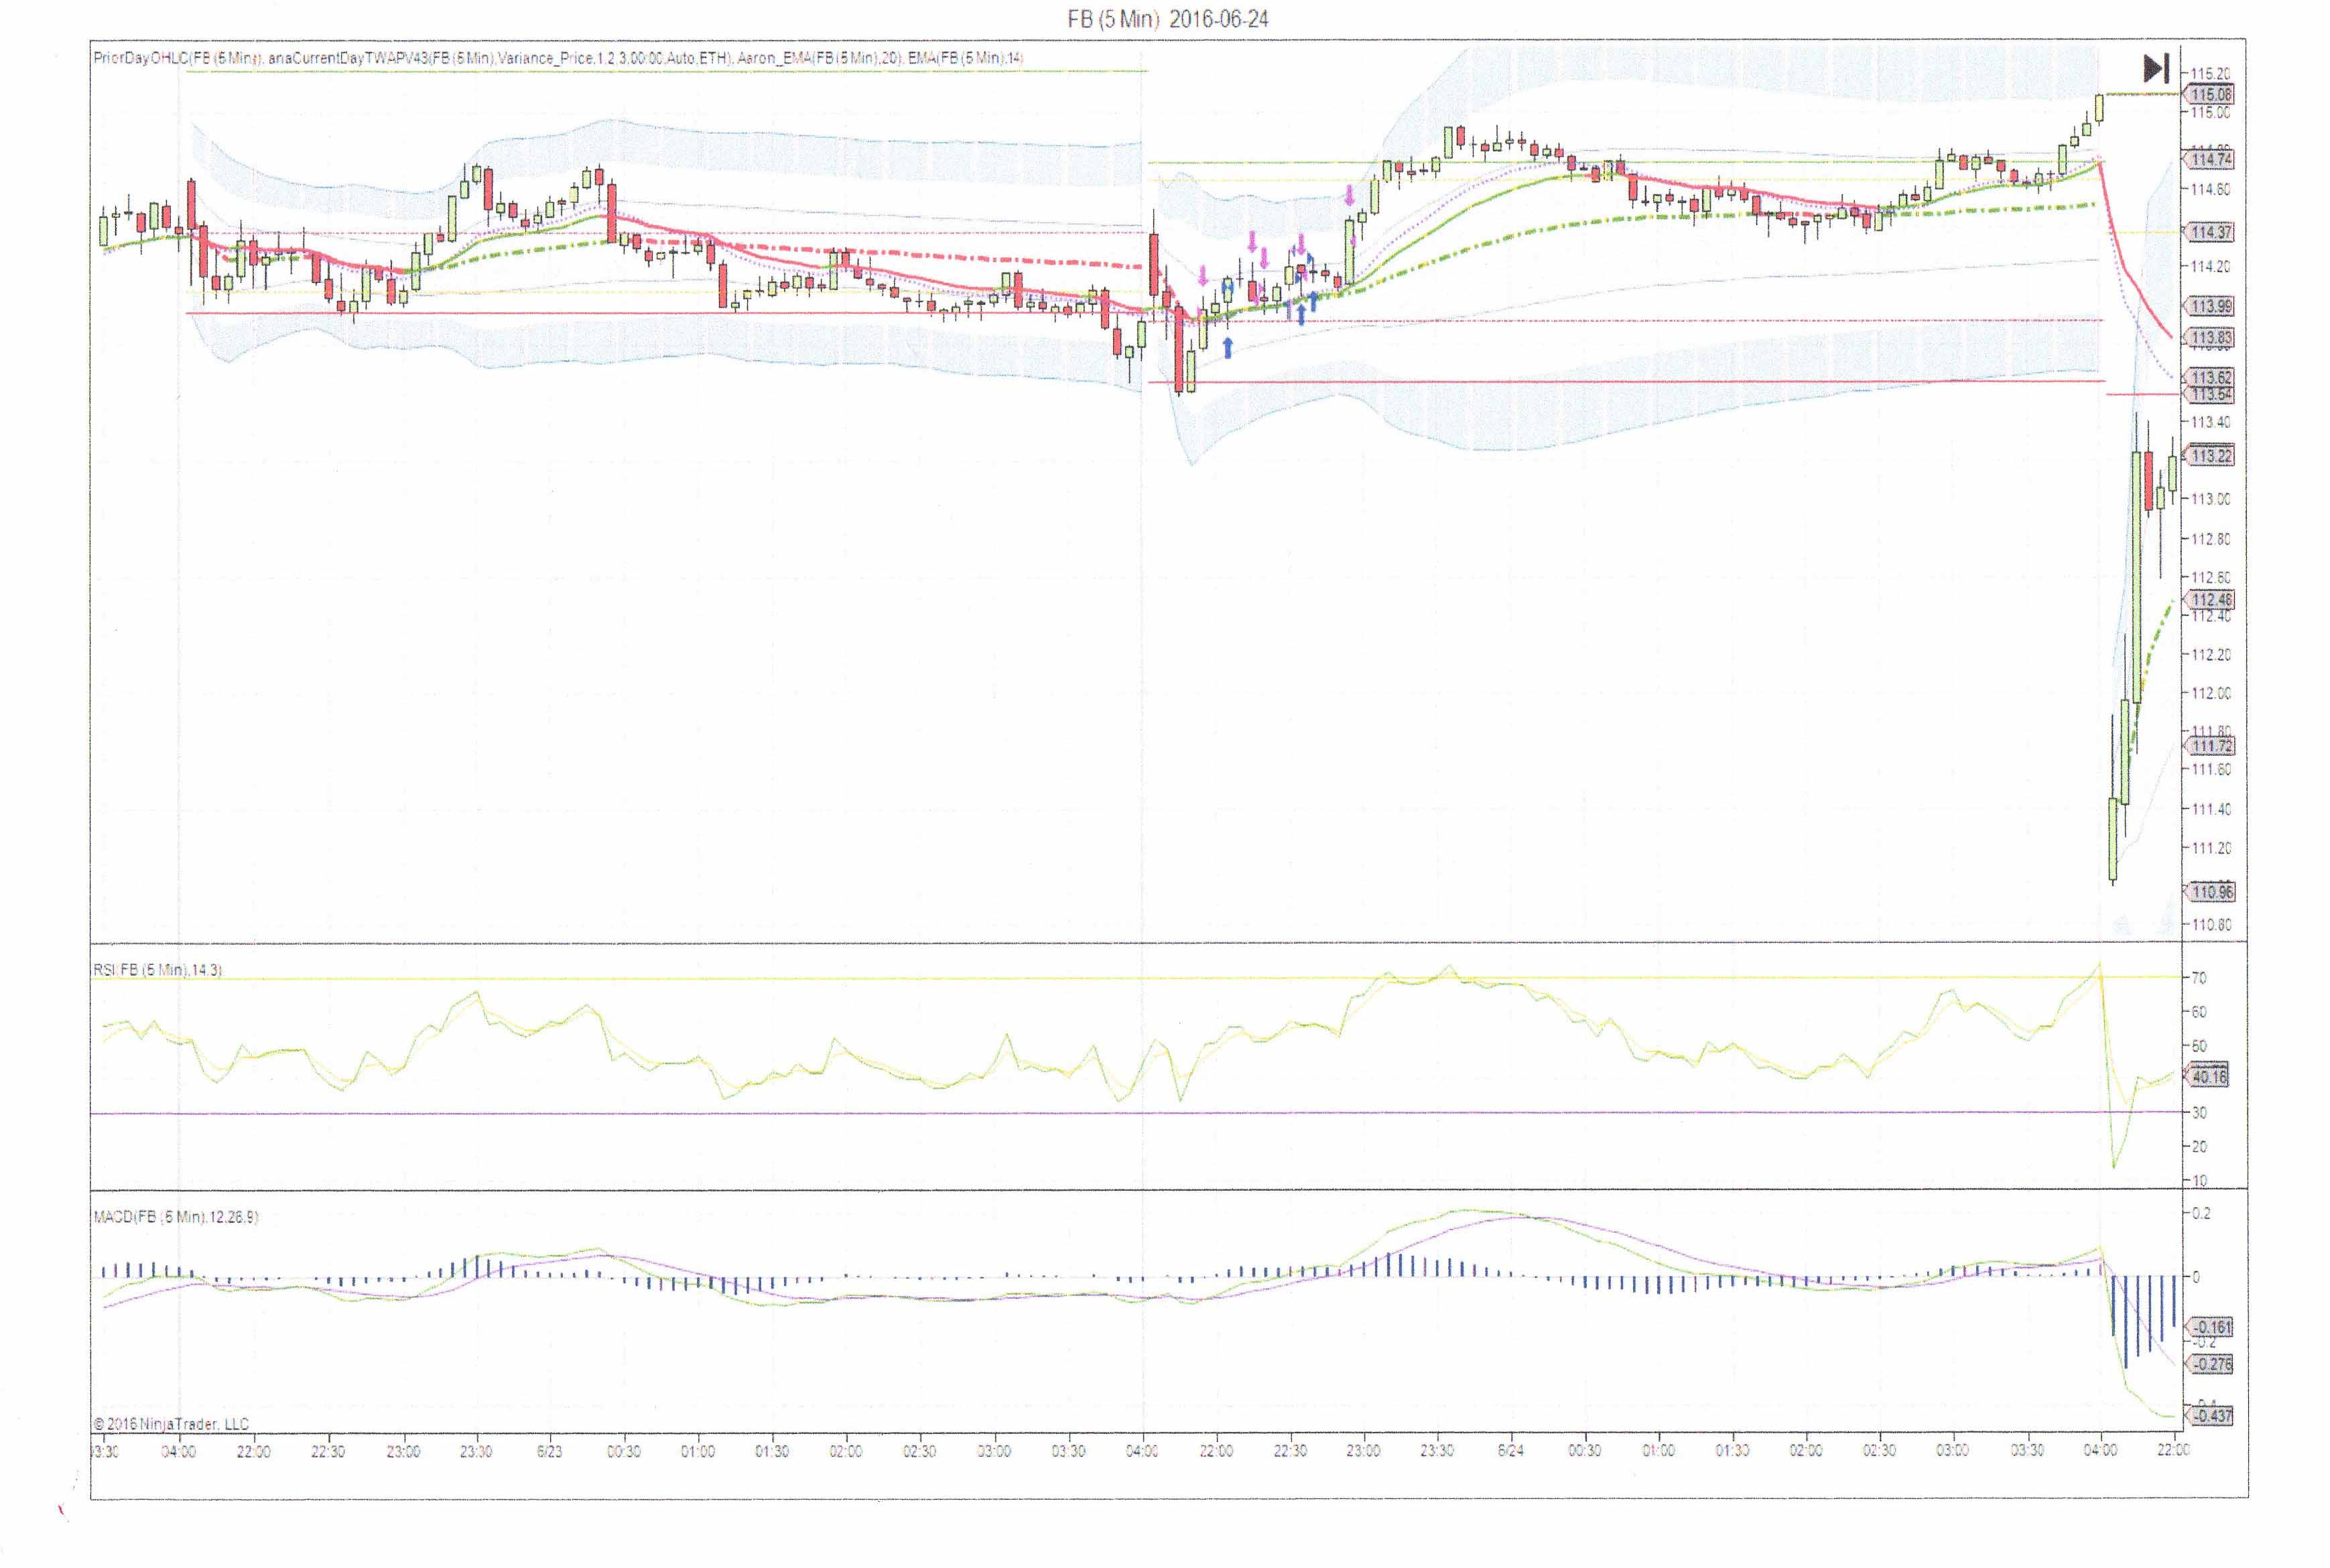This screenshot has height=1568, width=2330.
Task: Click the MACD value marker -0.437
Action: pyautogui.click(x=2210, y=1416)
